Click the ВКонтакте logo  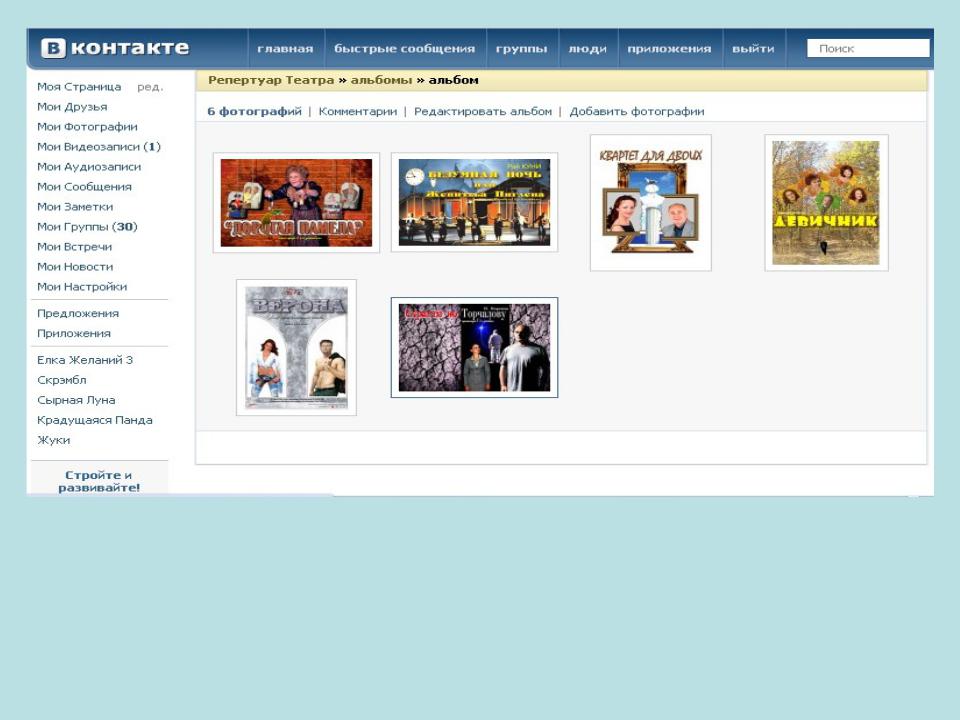(x=114, y=48)
